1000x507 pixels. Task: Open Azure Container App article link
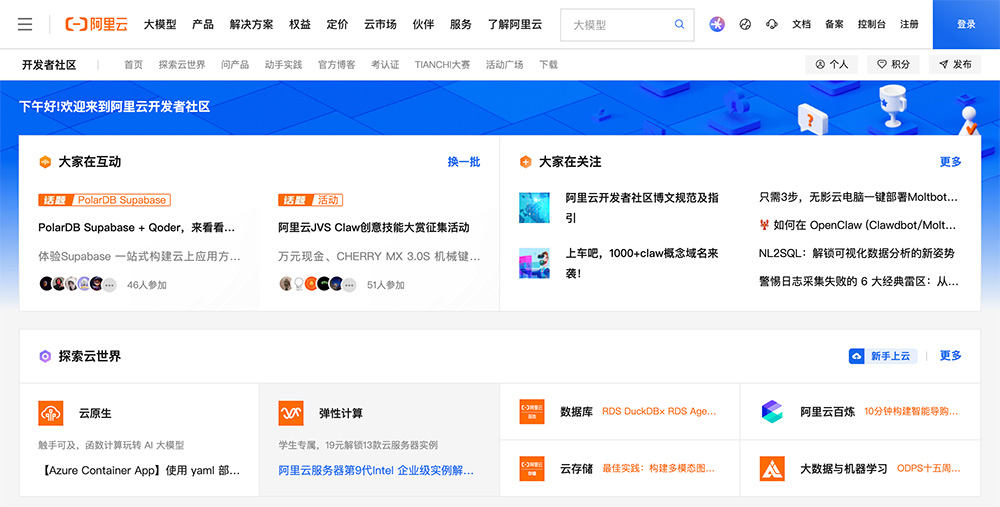tap(140, 471)
